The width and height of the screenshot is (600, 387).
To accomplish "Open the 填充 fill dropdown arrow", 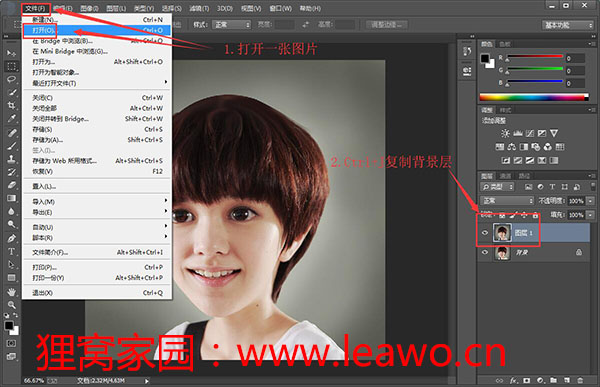I will click(x=590, y=215).
